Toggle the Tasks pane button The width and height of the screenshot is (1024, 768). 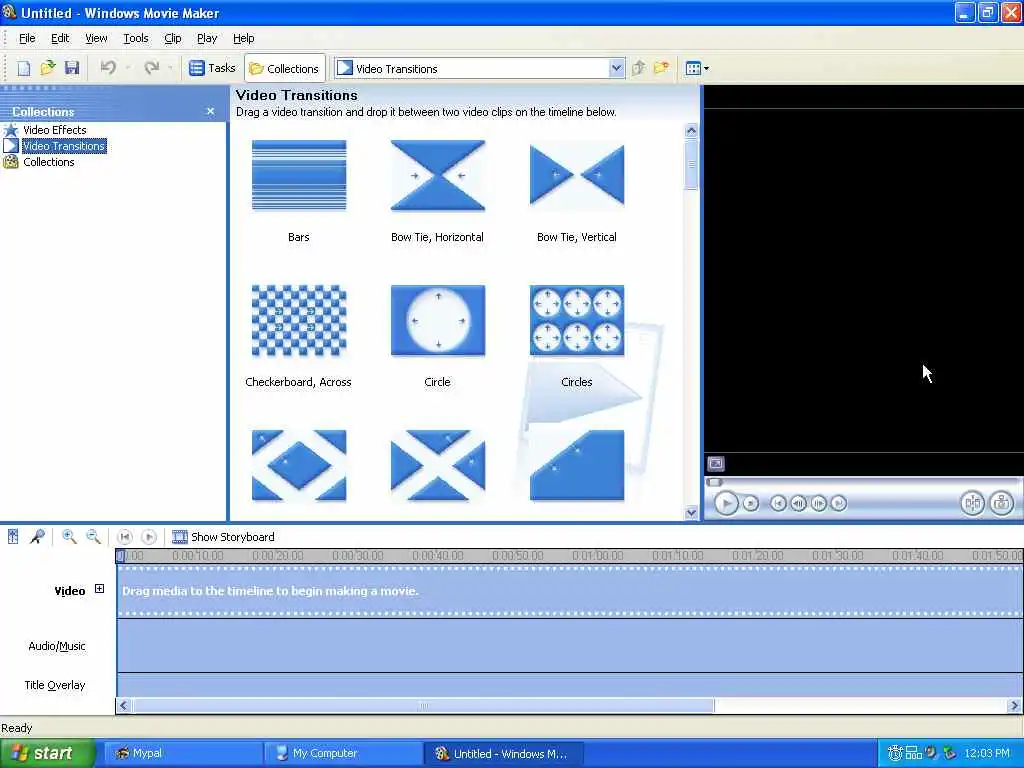[212, 68]
